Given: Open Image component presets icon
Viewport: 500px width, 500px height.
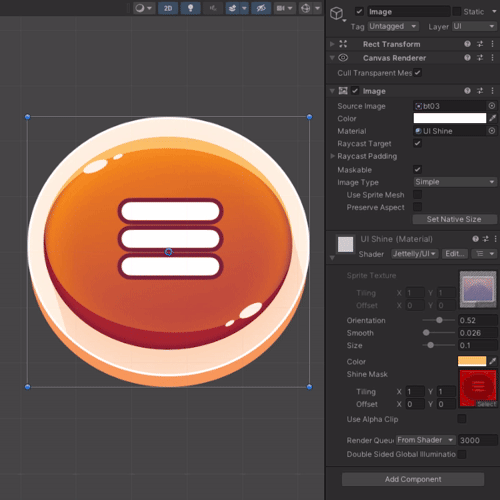Looking at the screenshot, I should 480,91.
